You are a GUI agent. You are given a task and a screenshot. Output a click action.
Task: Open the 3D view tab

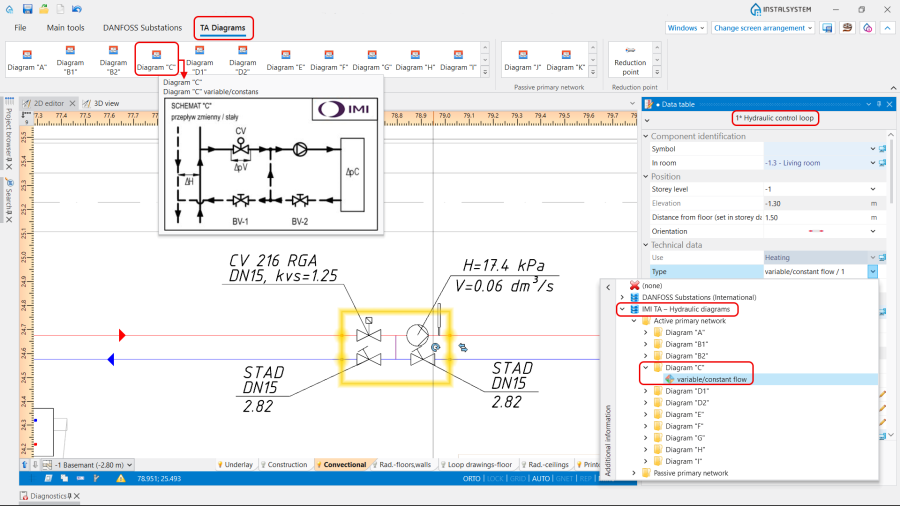click(x=100, y=103)
